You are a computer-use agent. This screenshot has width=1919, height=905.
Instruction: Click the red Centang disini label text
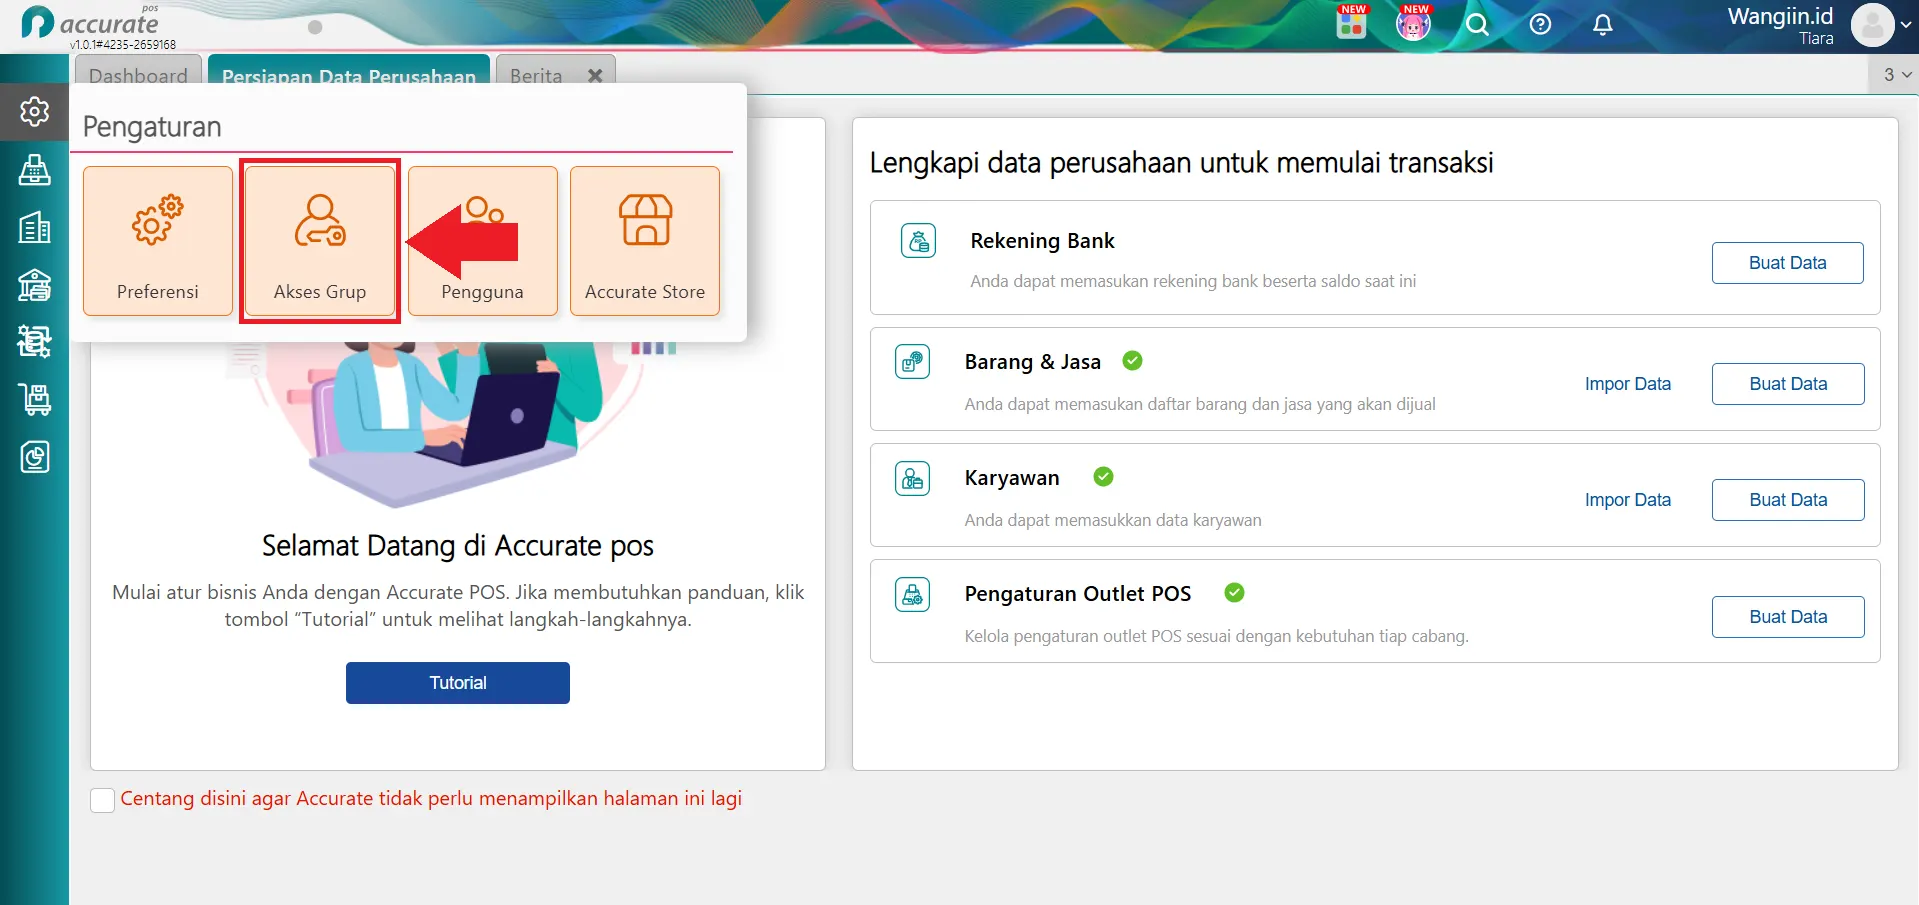click(431, 799)
